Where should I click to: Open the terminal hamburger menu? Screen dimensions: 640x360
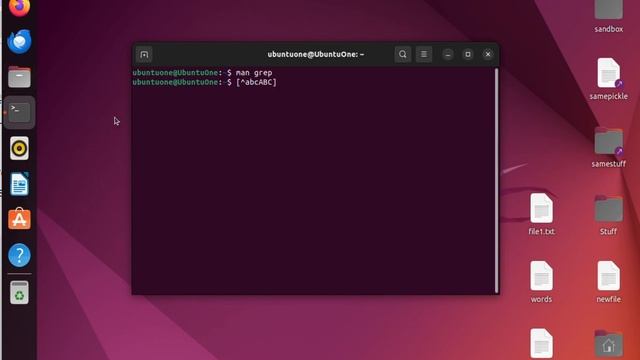pos(424,54)
